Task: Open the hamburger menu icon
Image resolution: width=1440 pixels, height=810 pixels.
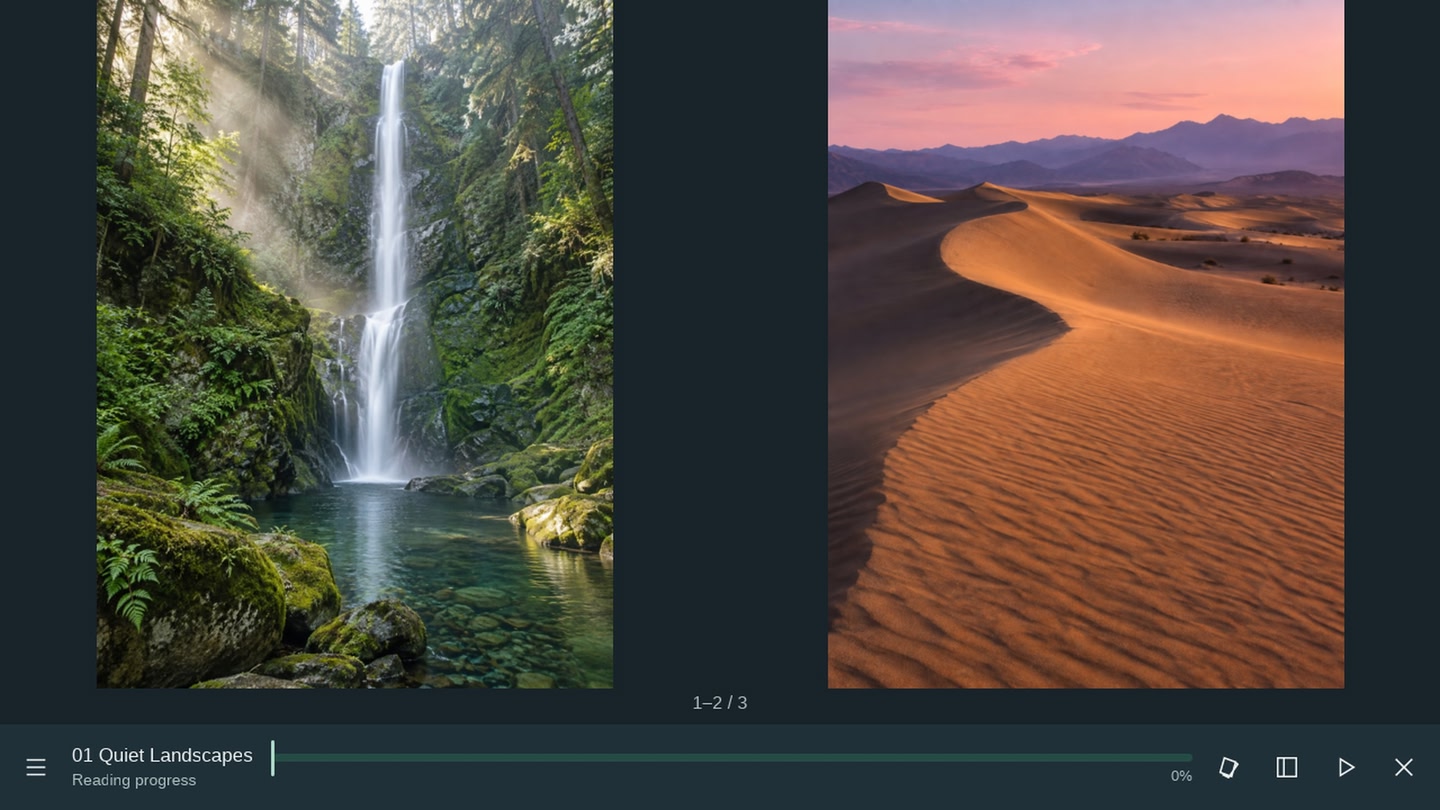Action: coord(36,767)
